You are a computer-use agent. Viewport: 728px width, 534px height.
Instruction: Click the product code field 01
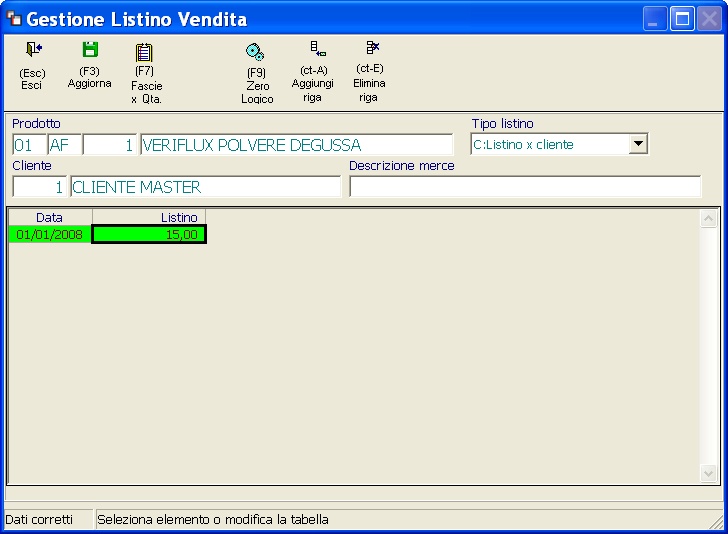click(x=29, y=145)
